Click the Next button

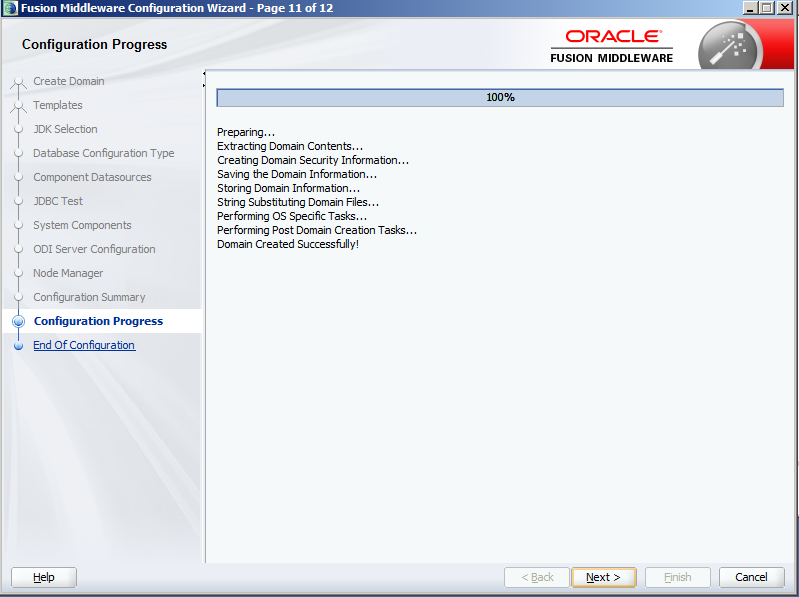coord(603,577)
